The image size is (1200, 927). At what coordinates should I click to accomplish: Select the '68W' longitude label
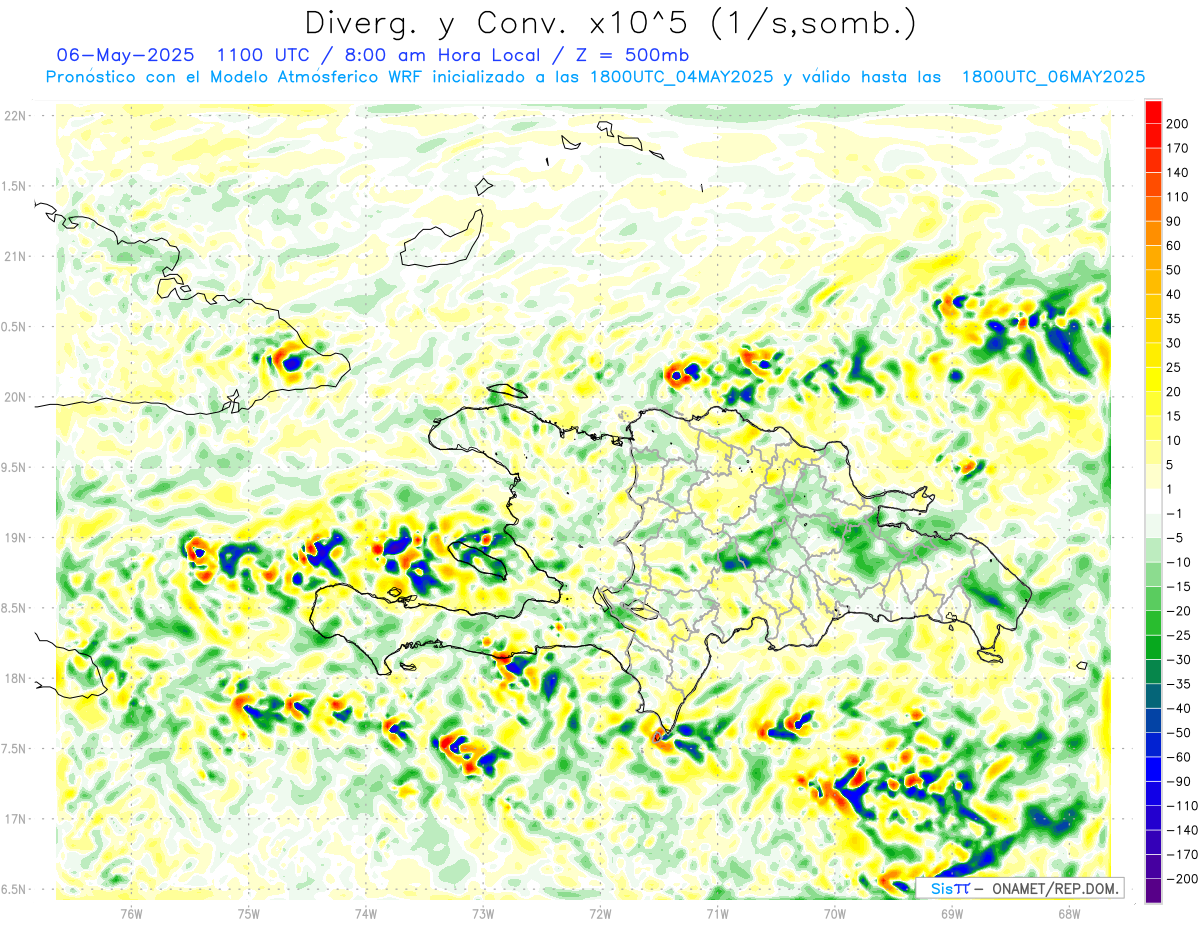pyautogui.click(x=1069, y=914)
